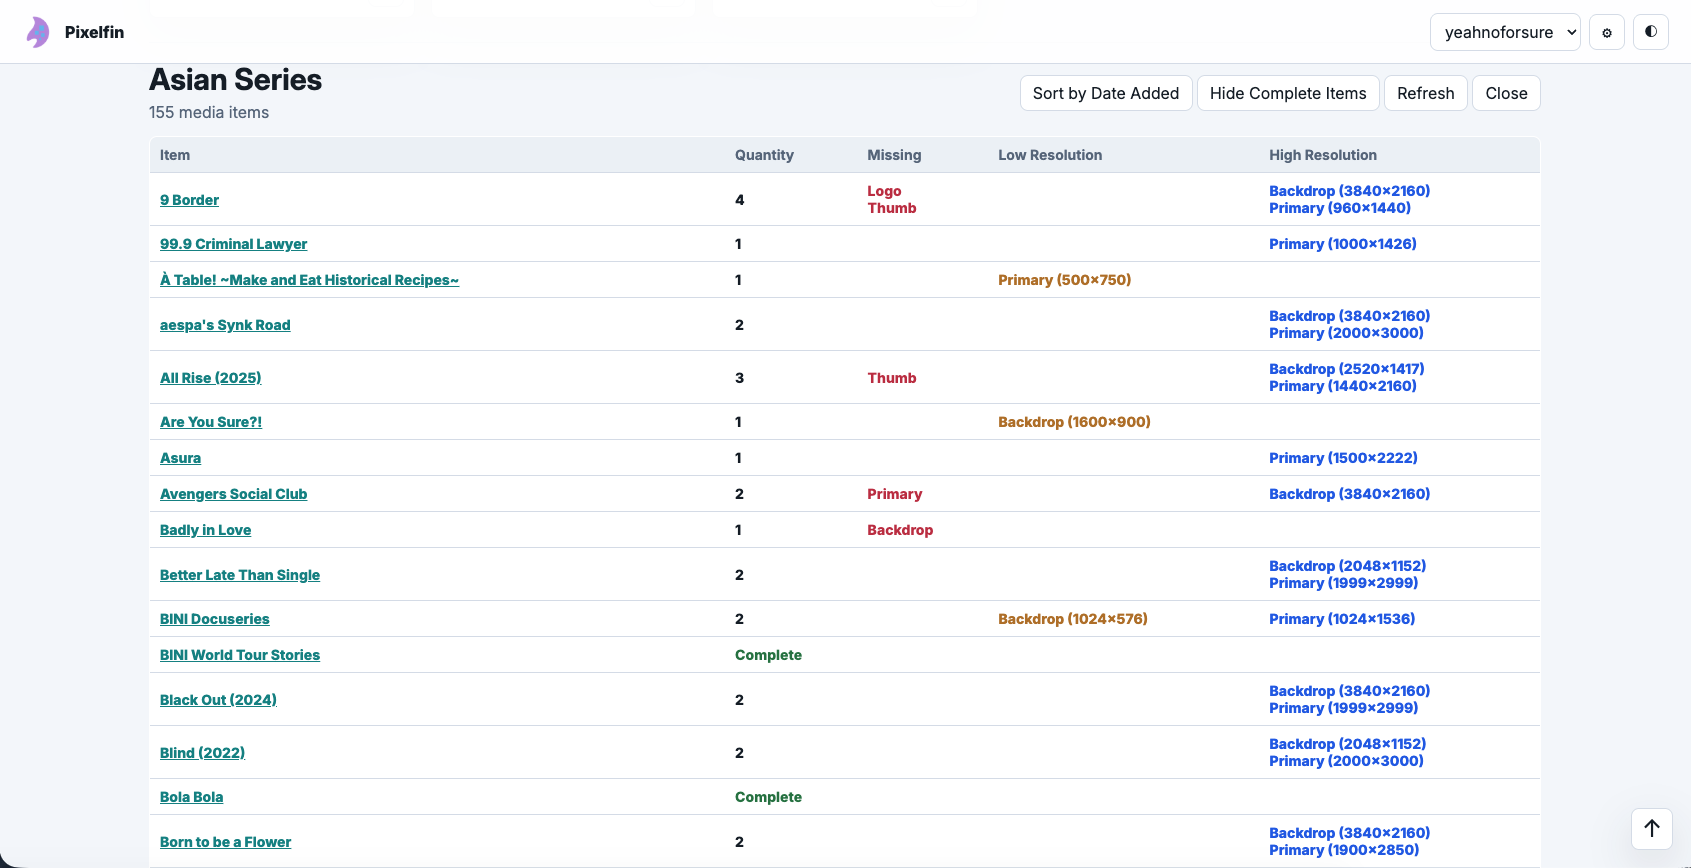Click missing Backdrop for Badly in Love
This screenshot has height=868, width=1691.
pyautogui.click(x=900, y=530)
